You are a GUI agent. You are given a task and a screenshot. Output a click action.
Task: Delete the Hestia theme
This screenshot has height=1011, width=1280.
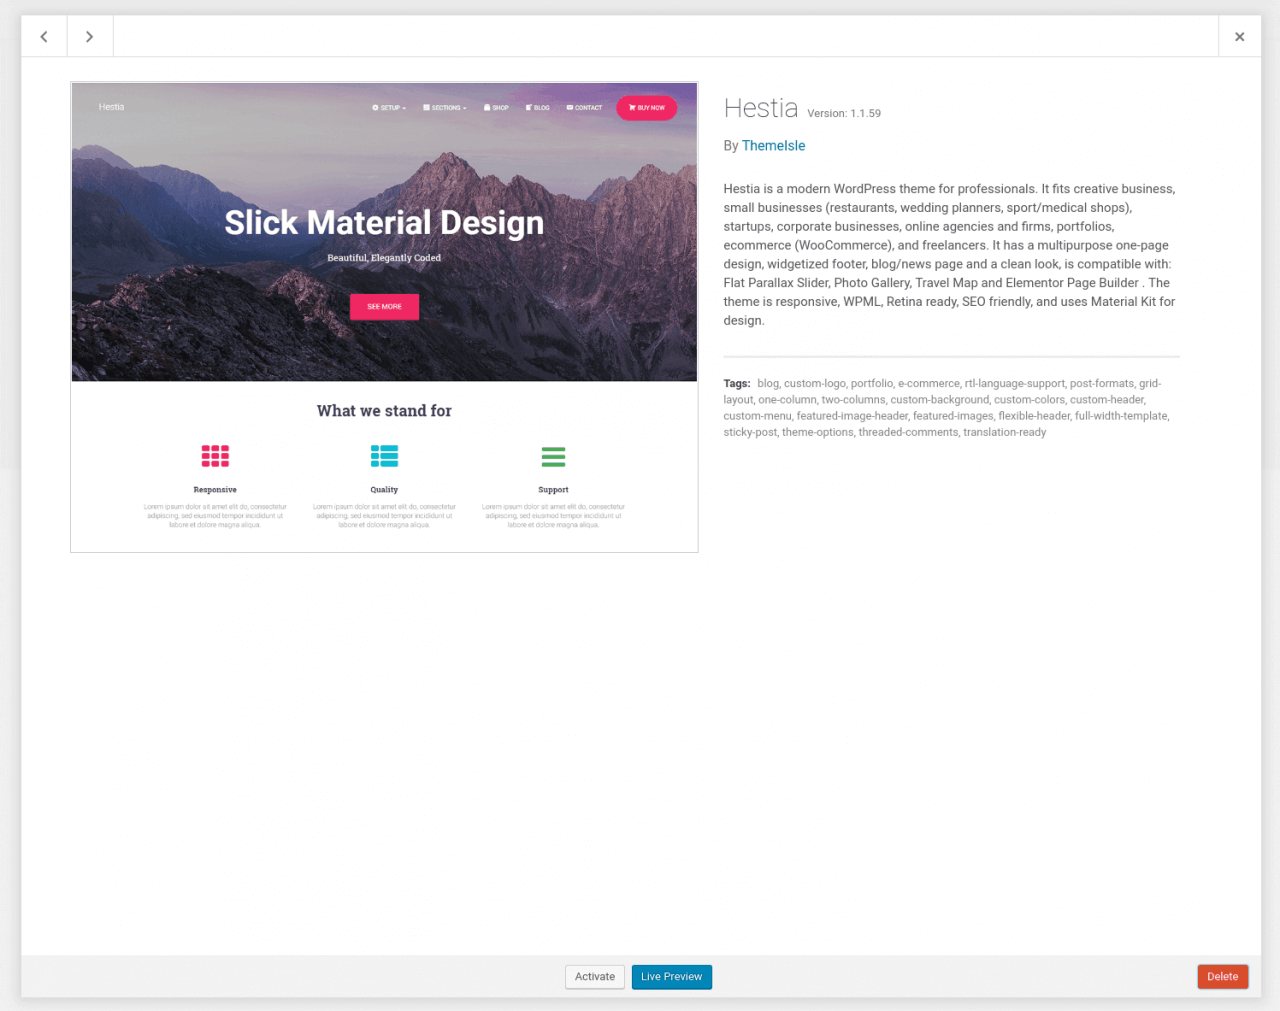(1222, 977)
